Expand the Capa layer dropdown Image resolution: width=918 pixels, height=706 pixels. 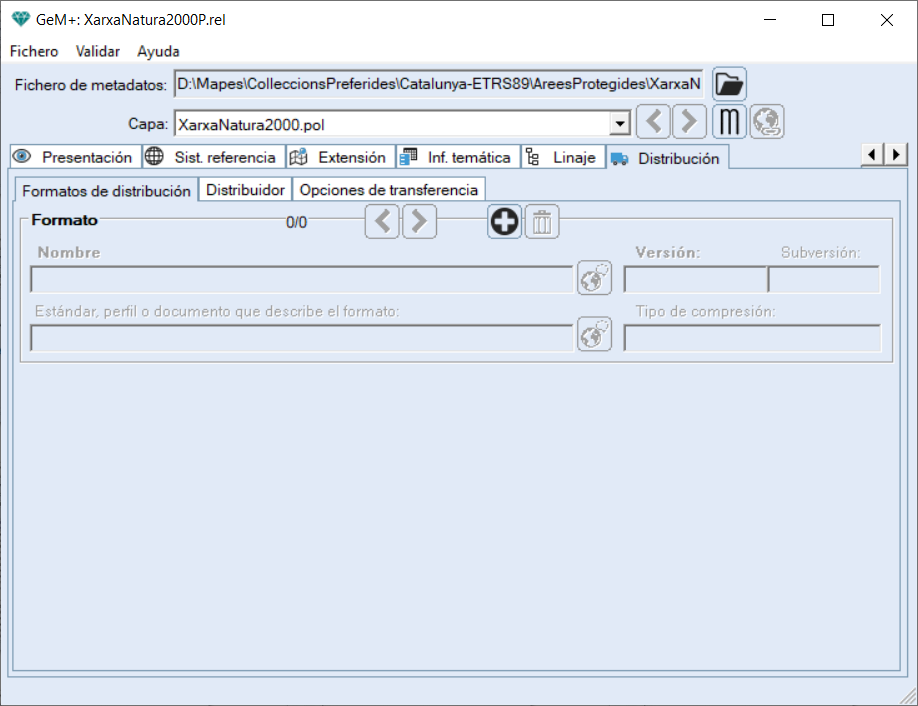pyautogui.click(x=620, y=124)
